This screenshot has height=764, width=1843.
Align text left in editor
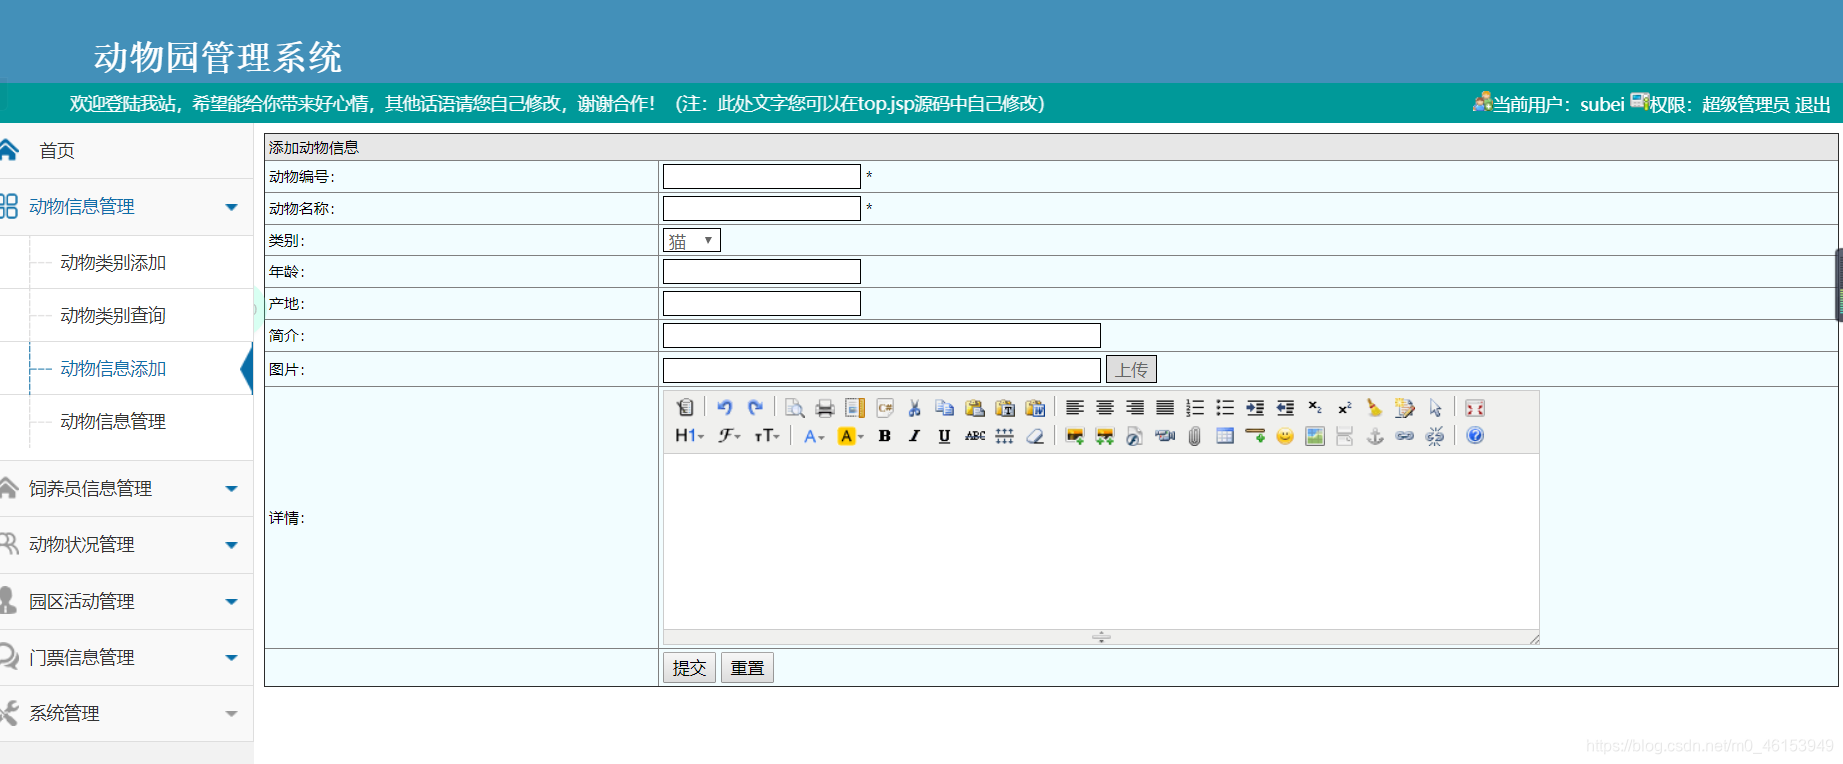tap(1075, 408)
